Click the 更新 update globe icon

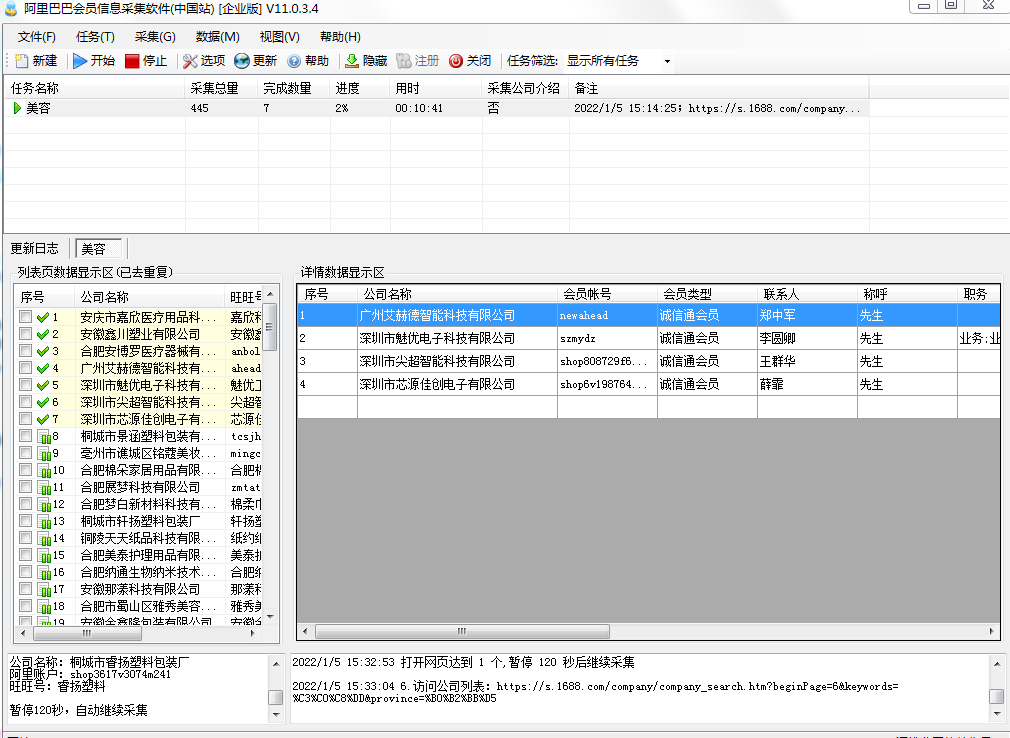[x=242, y=61]
